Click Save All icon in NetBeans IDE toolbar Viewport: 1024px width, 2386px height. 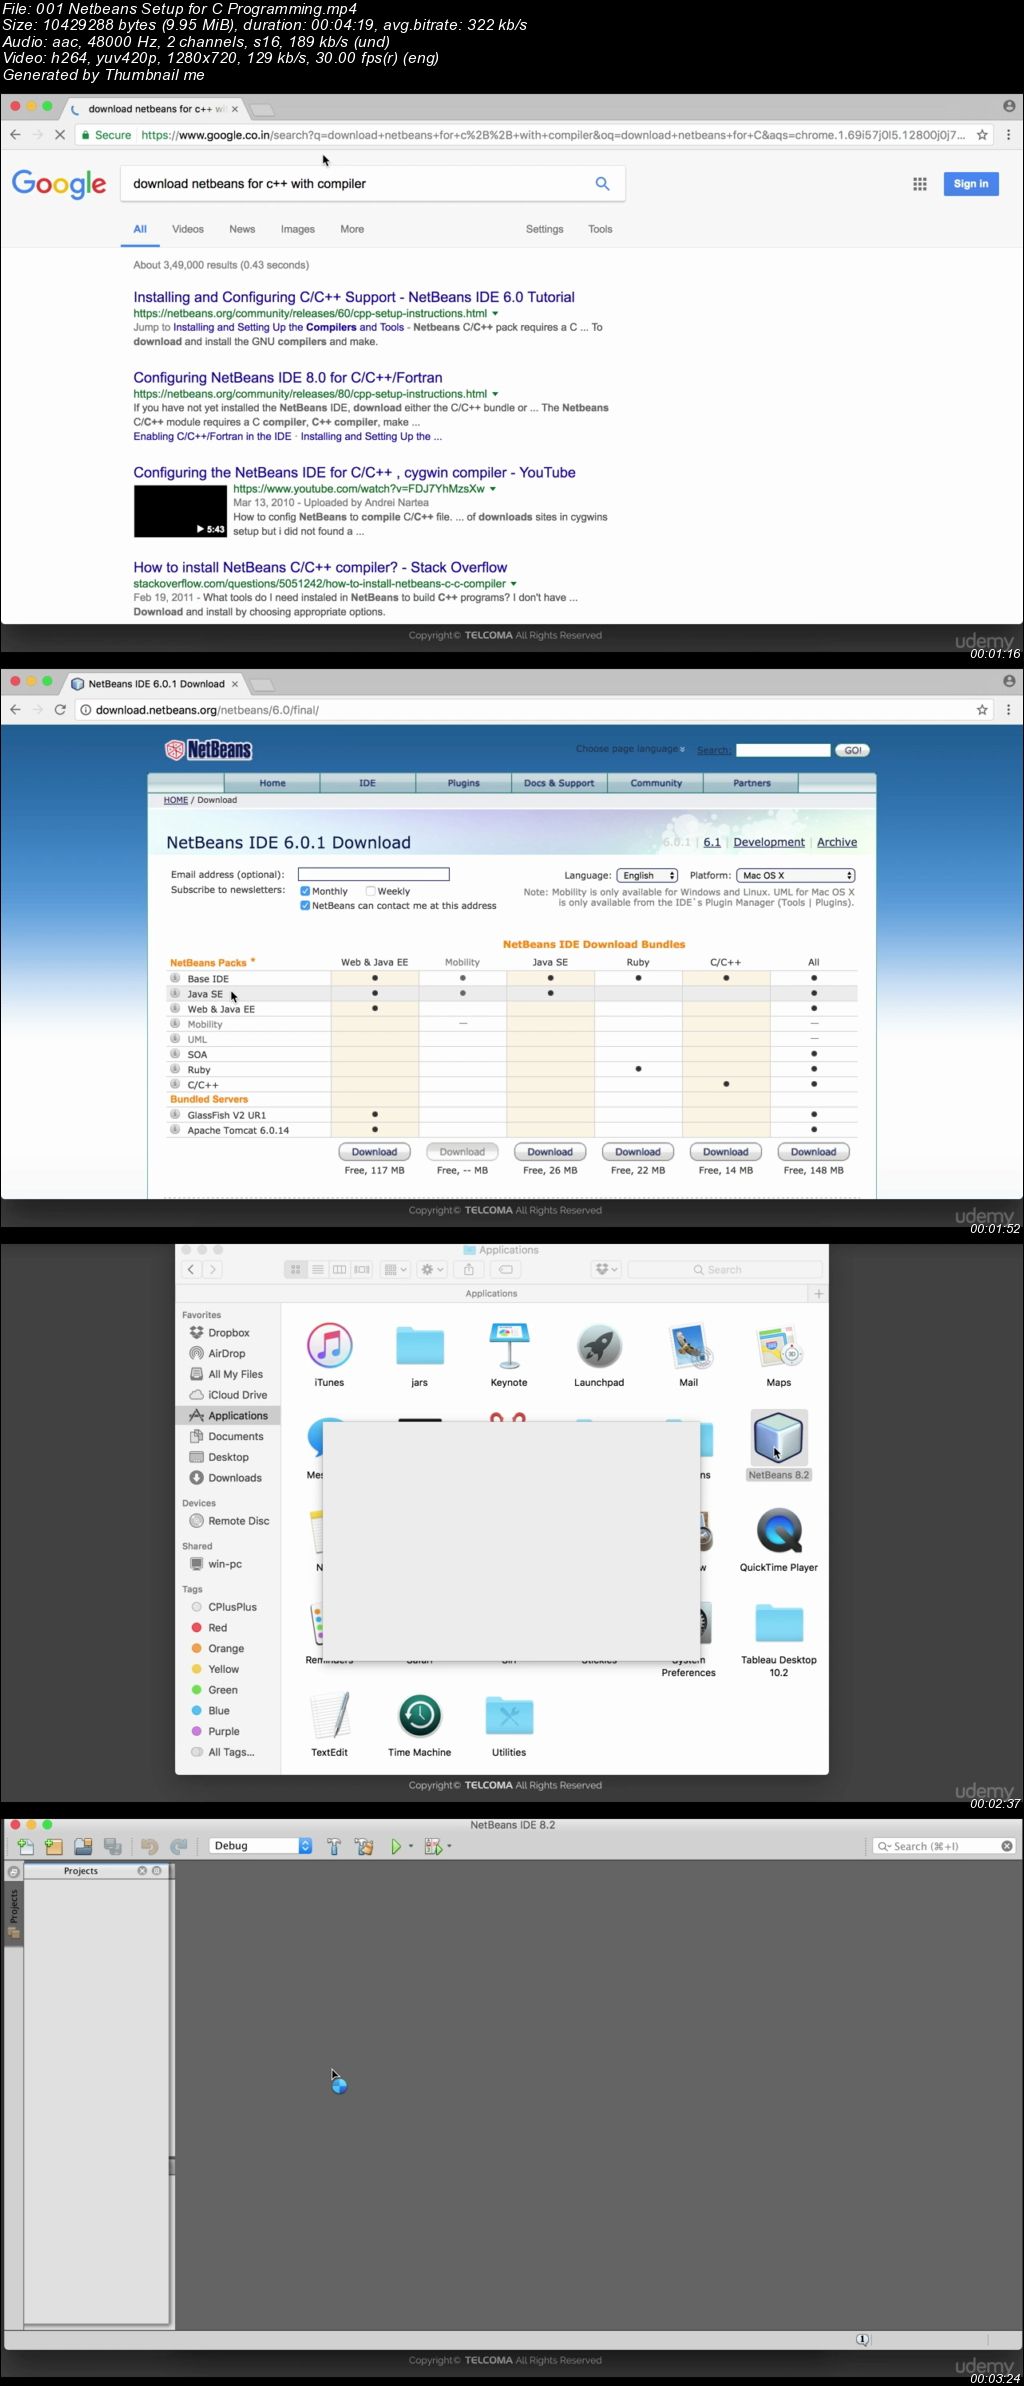point(112,1846)
